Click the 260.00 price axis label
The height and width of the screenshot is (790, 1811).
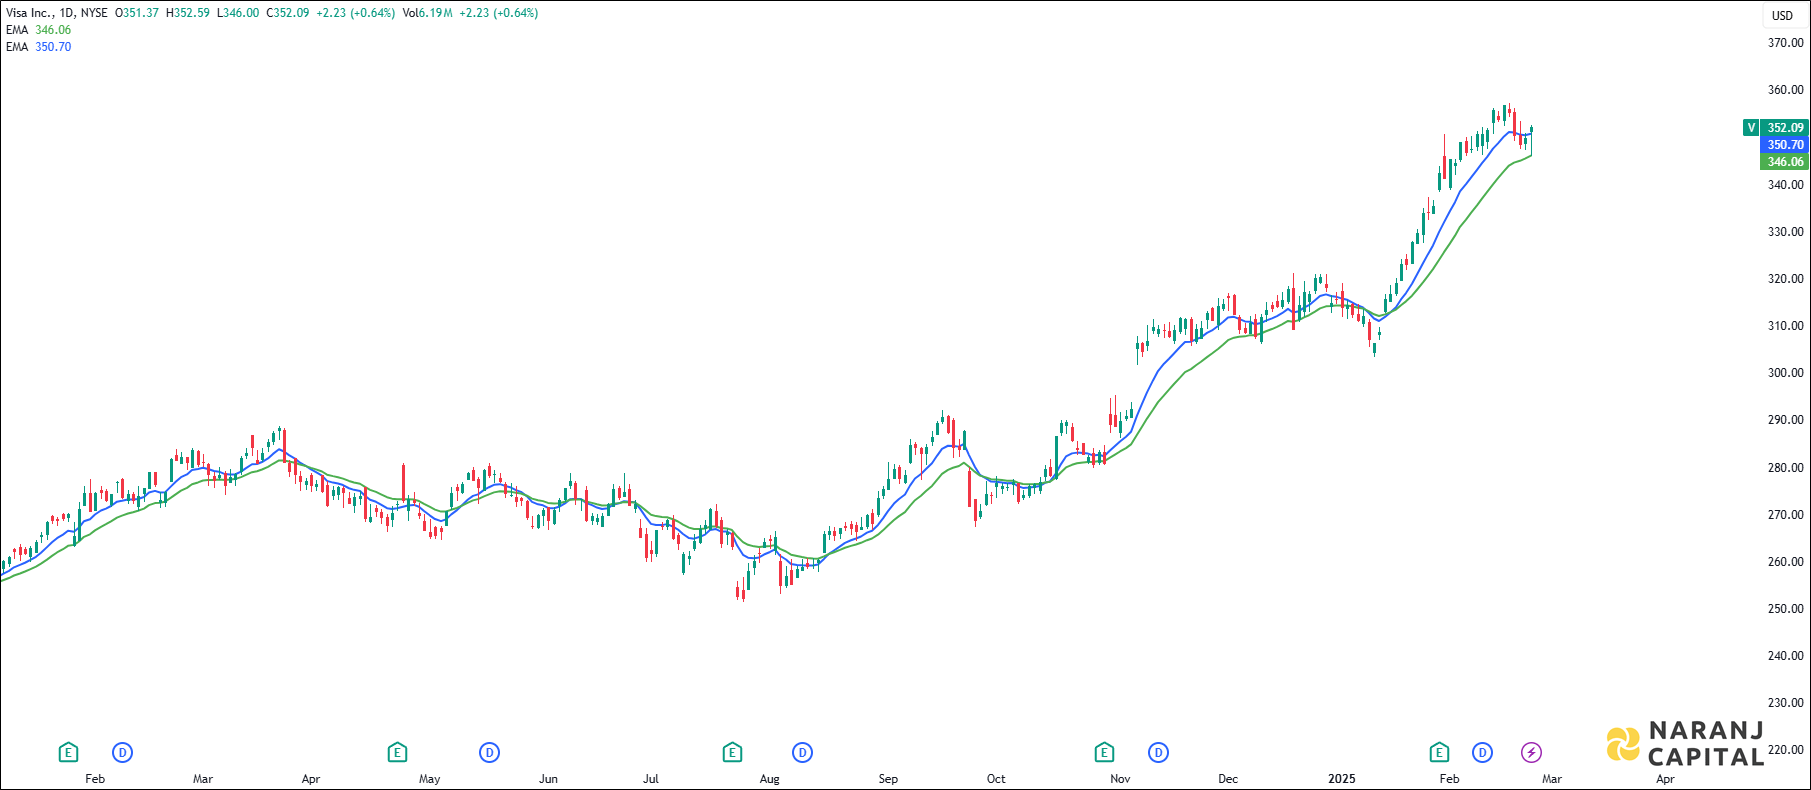click(x=1785, y=562)
